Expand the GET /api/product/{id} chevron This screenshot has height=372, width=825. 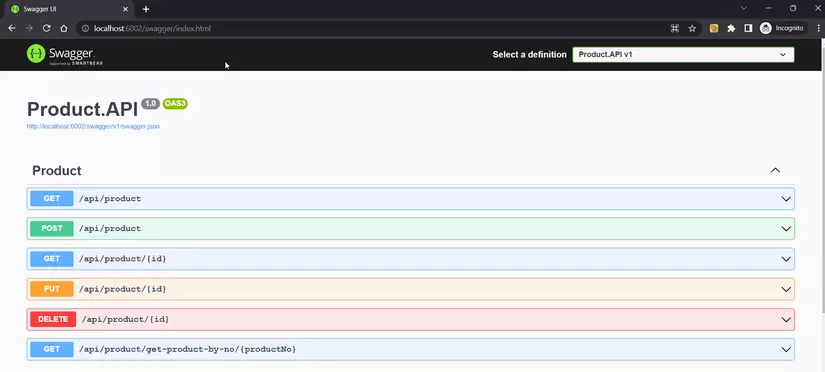(786, 259)
